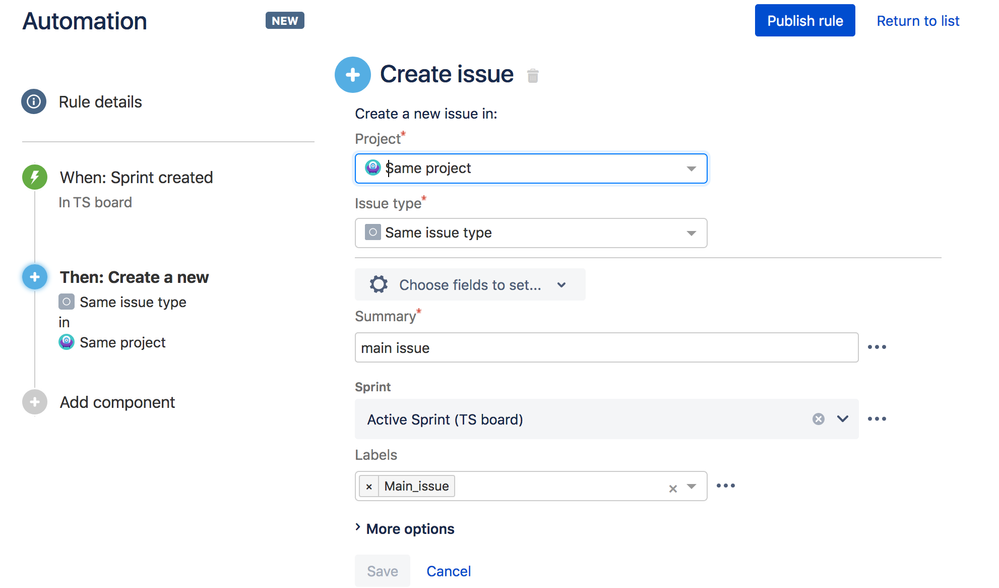999x588 pixels.
Task: Click the grey Add component plus icon
Action: [x=34, y=402]
